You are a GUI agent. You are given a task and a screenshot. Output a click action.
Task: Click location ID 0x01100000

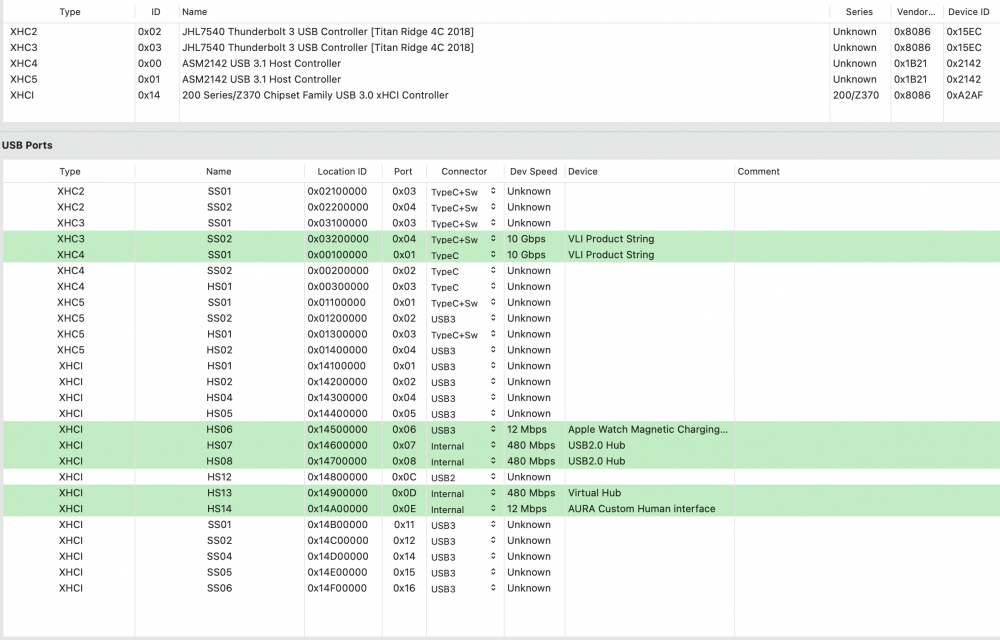click(x=337, y=302)
